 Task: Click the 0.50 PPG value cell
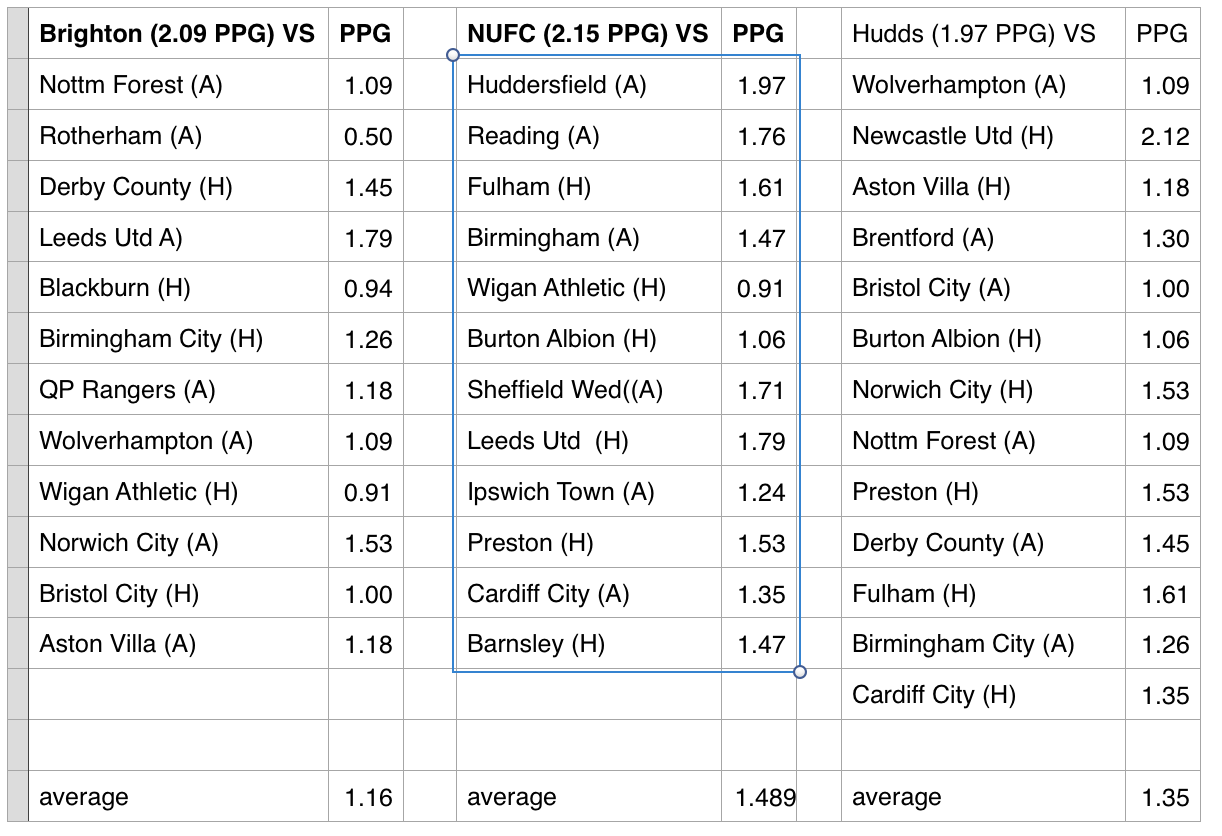click(x=366, y=136)
